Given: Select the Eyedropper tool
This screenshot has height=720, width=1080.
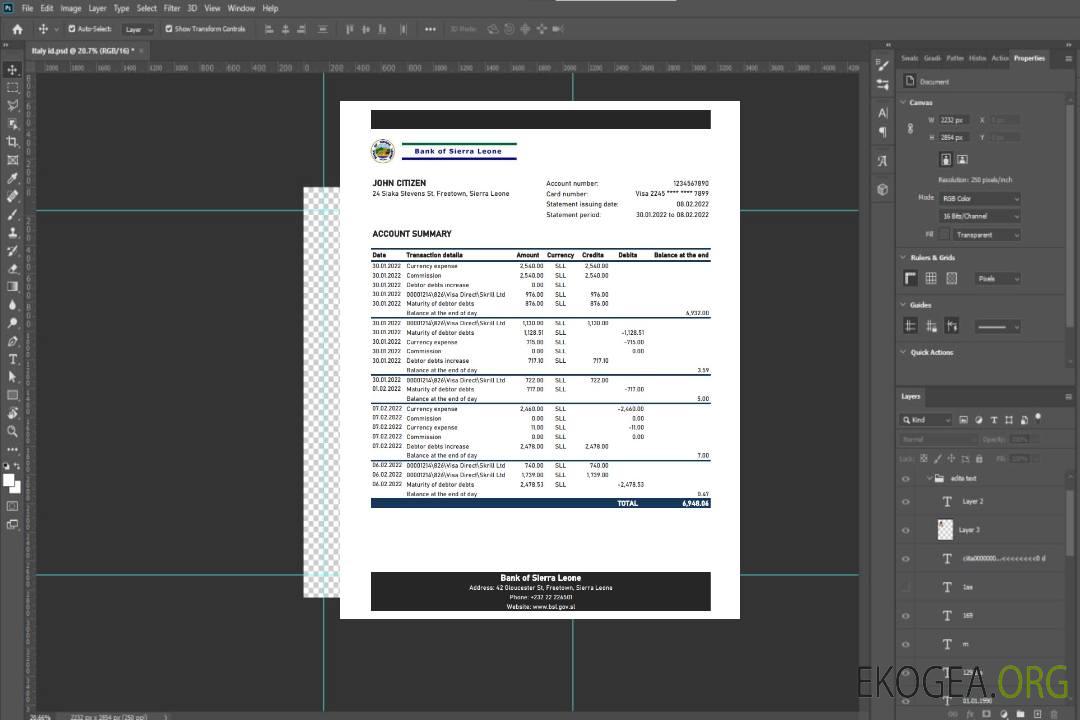Looking at the screenshot, I should [x=12, y=178].
